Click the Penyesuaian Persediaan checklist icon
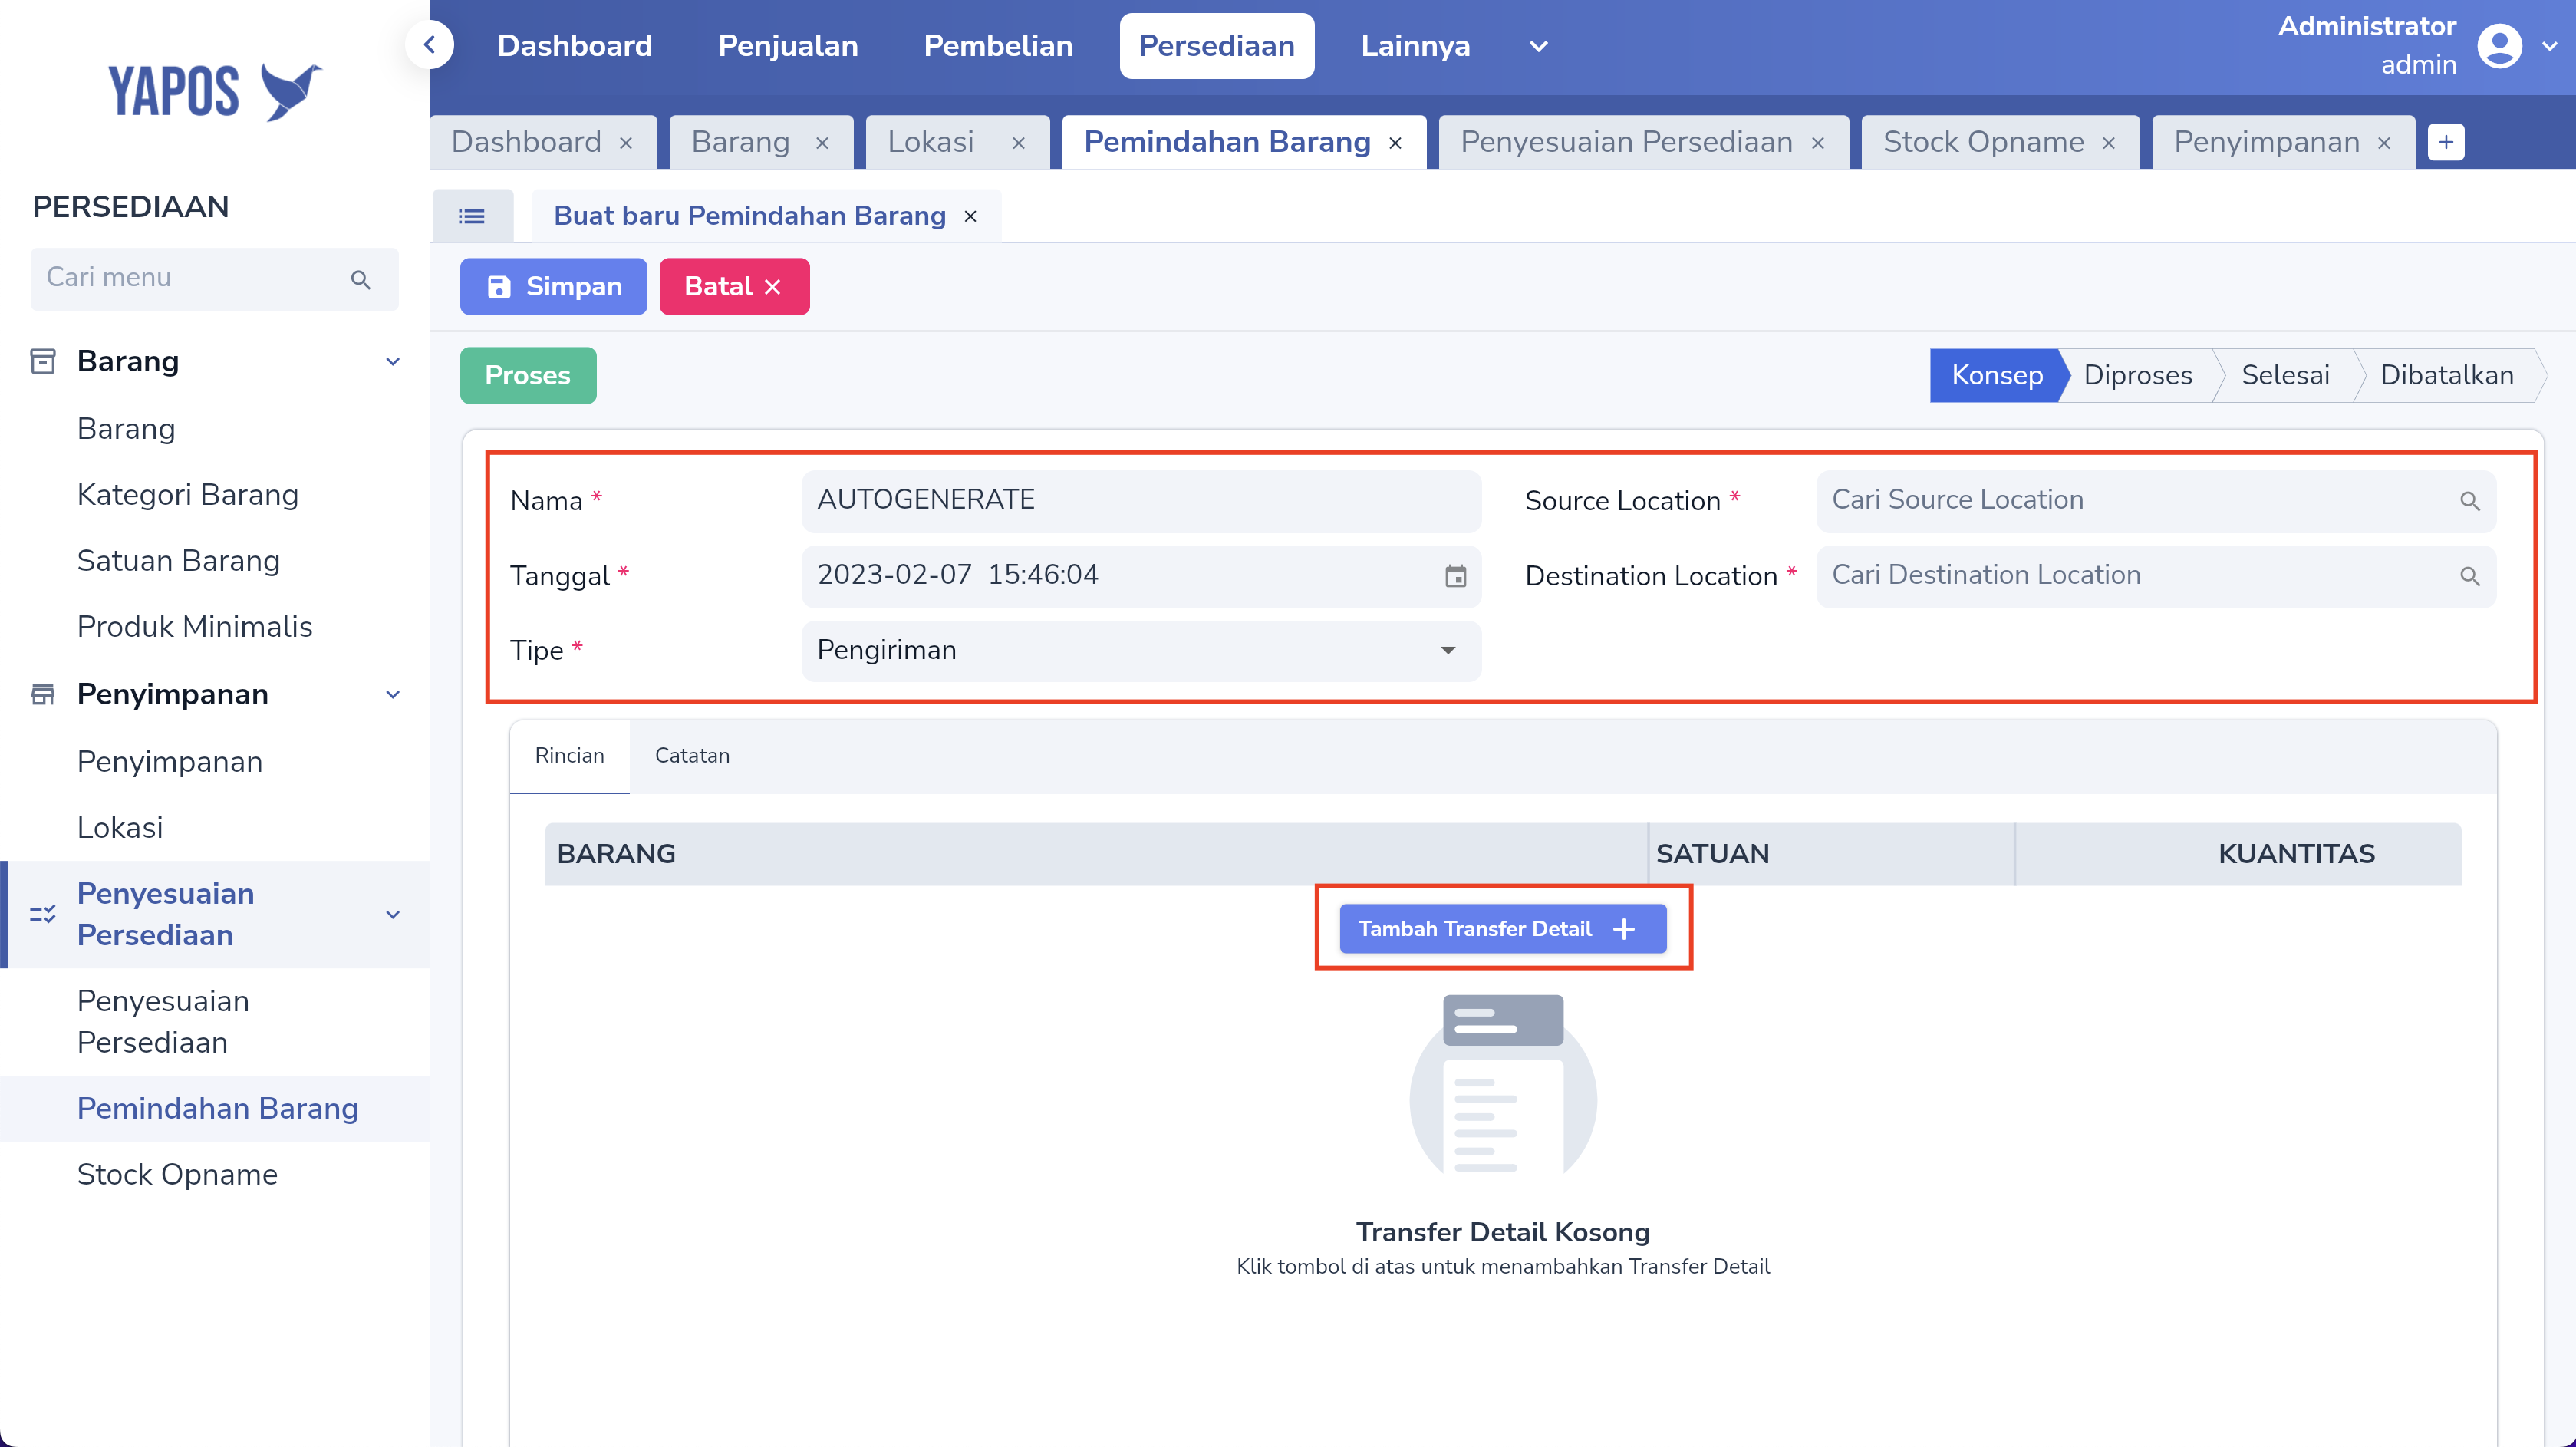 [x=43, y=914]
